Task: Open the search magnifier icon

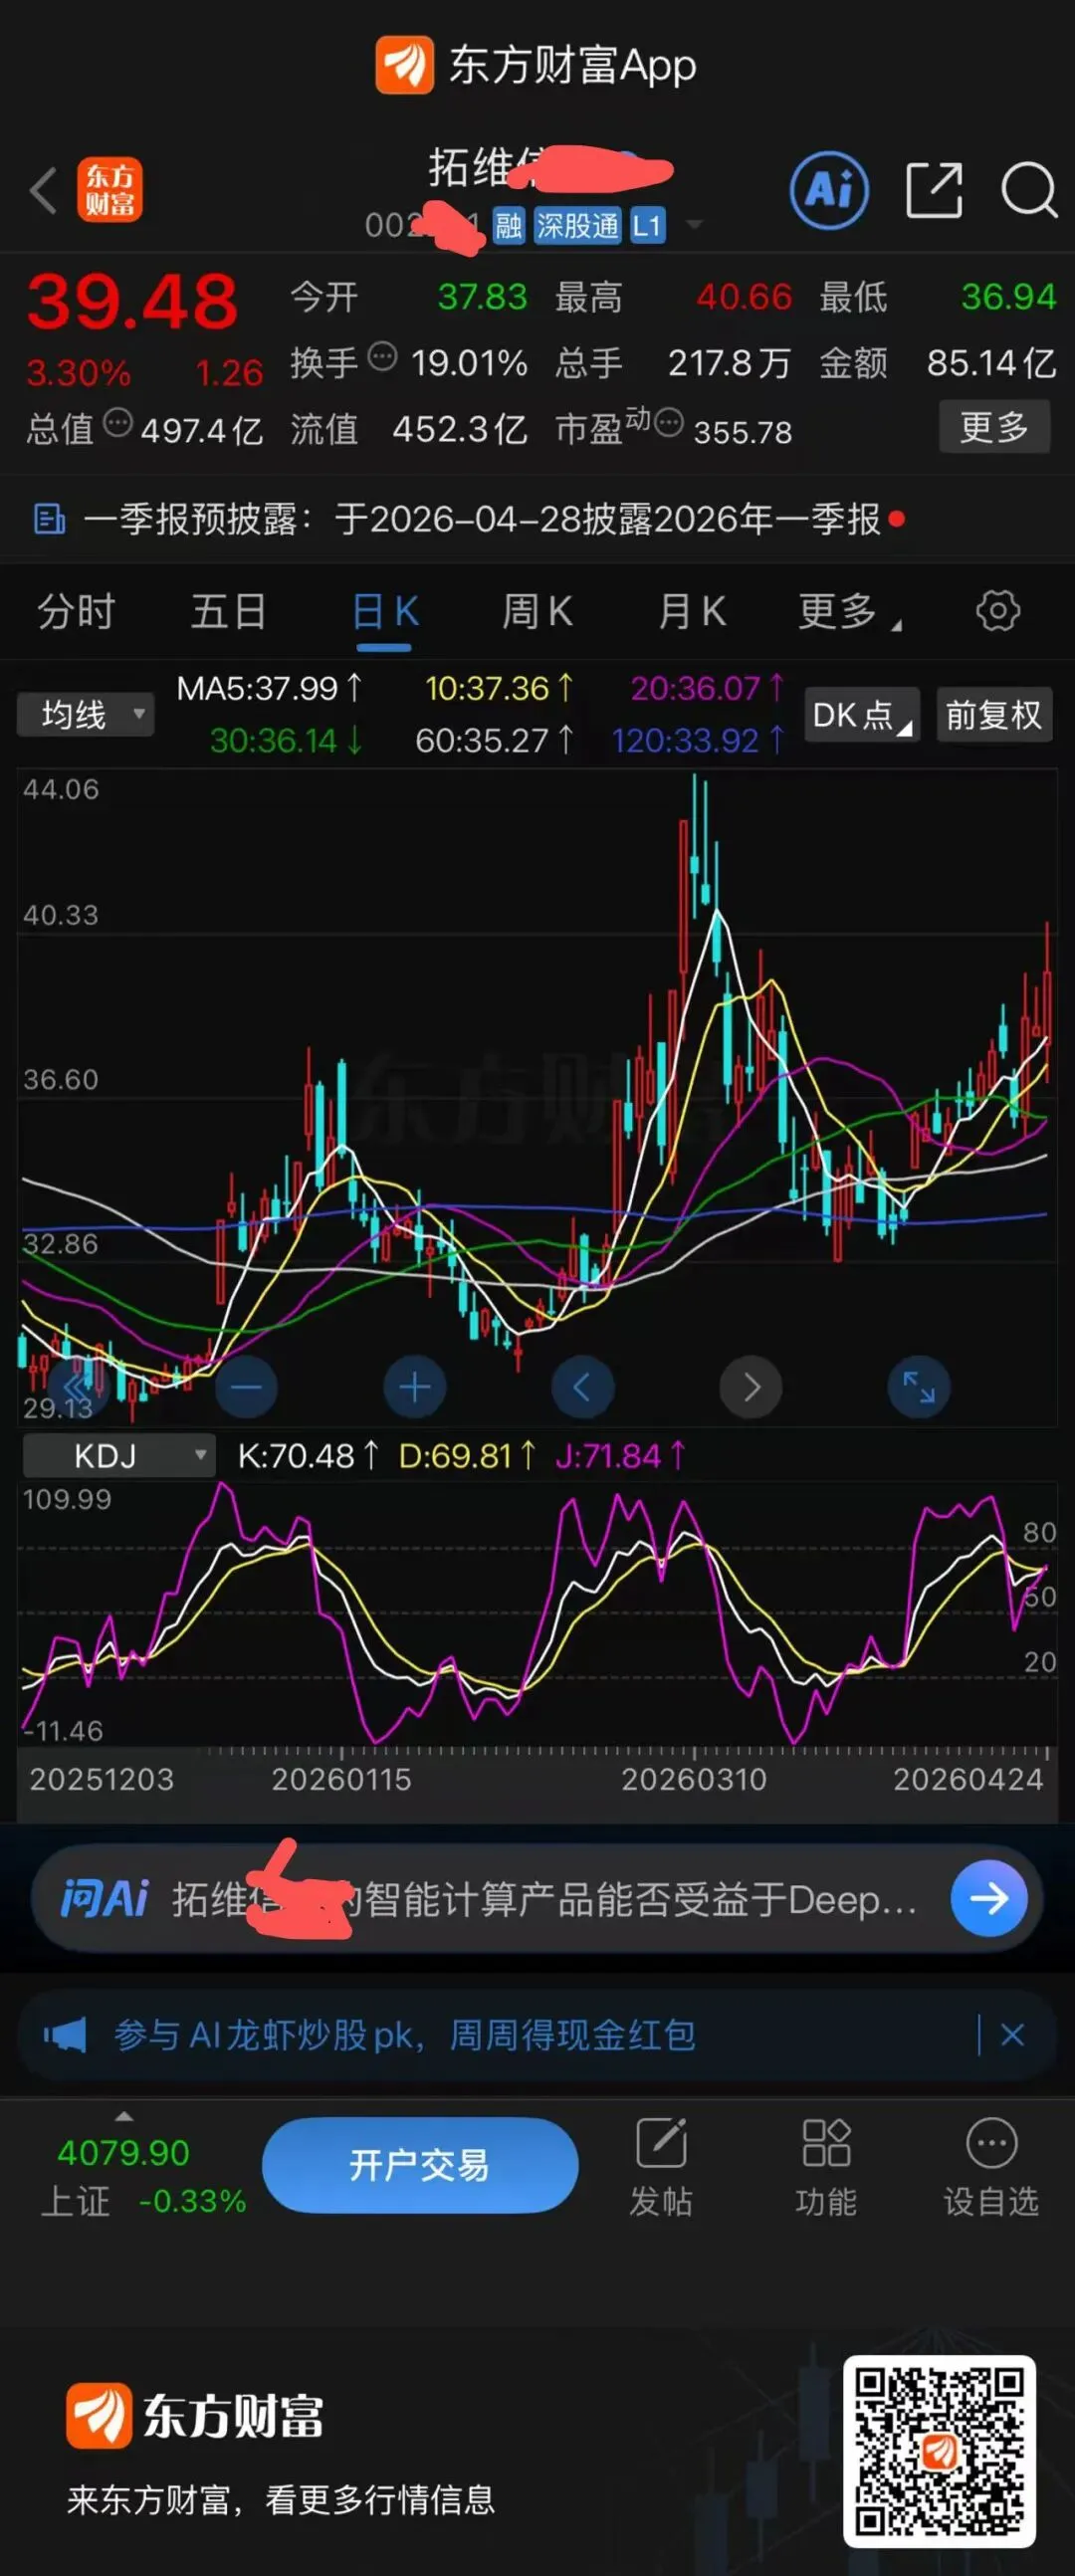Action: click(1028, 189)
